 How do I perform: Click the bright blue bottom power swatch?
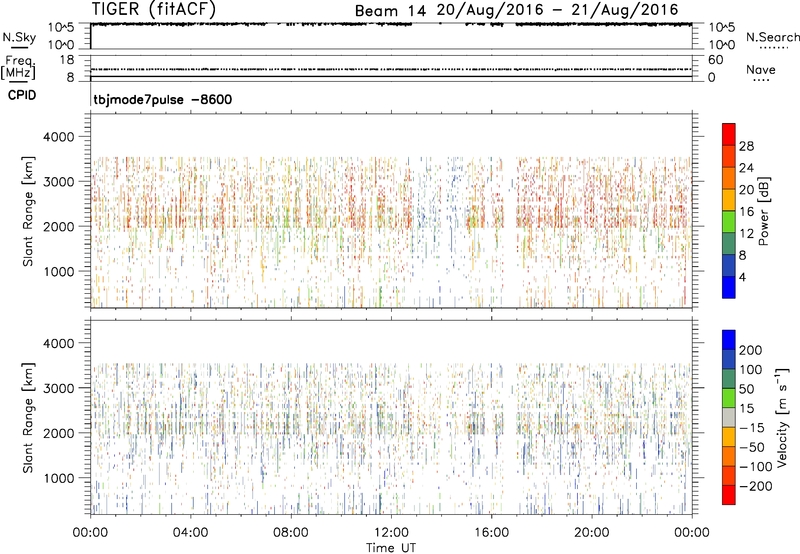(729, 287)
